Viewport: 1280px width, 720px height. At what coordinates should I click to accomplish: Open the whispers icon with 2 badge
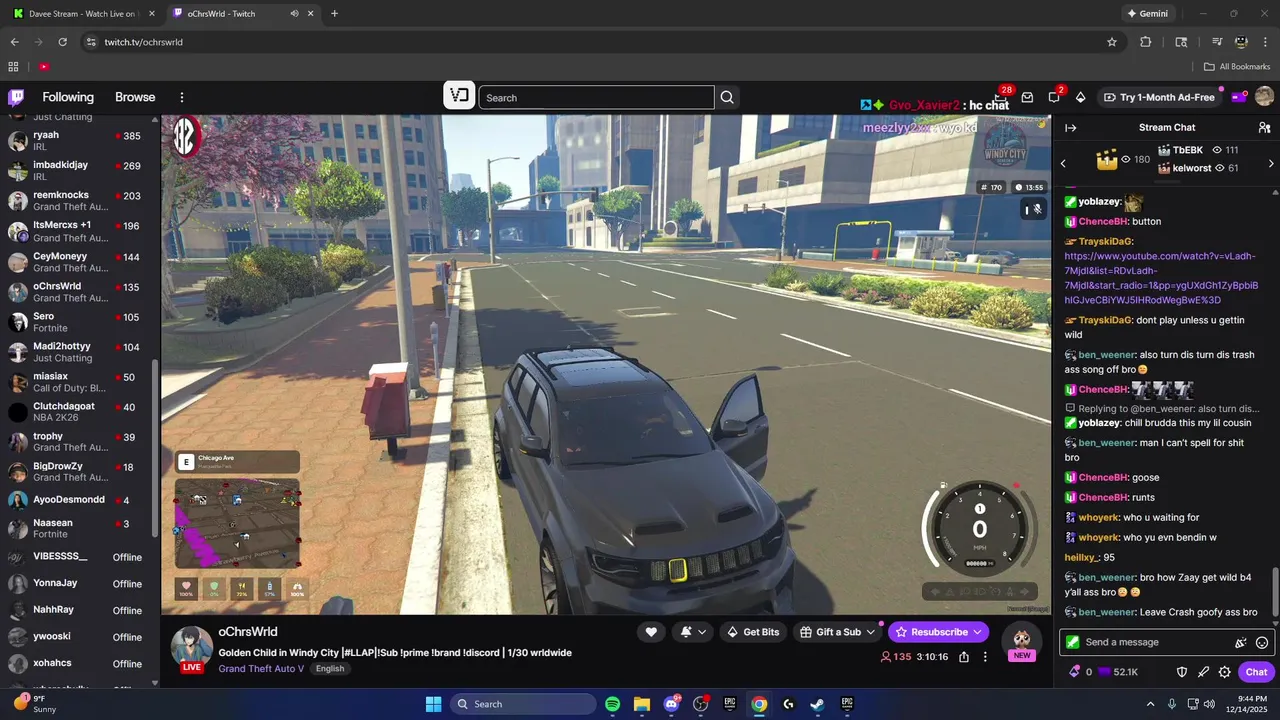click(x=1054, y=97)
